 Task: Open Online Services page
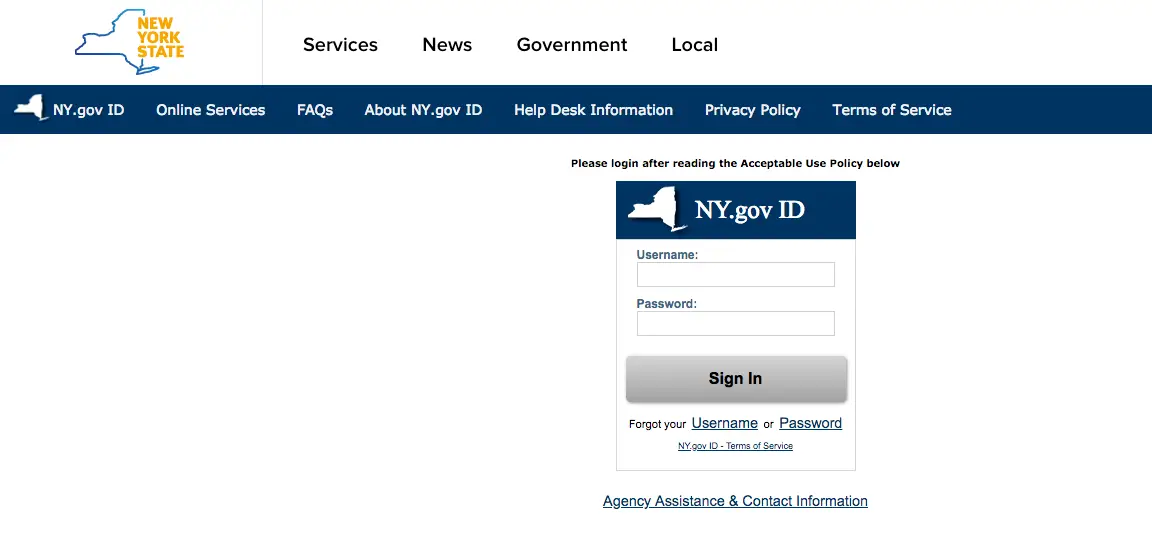tap(211, 110)
